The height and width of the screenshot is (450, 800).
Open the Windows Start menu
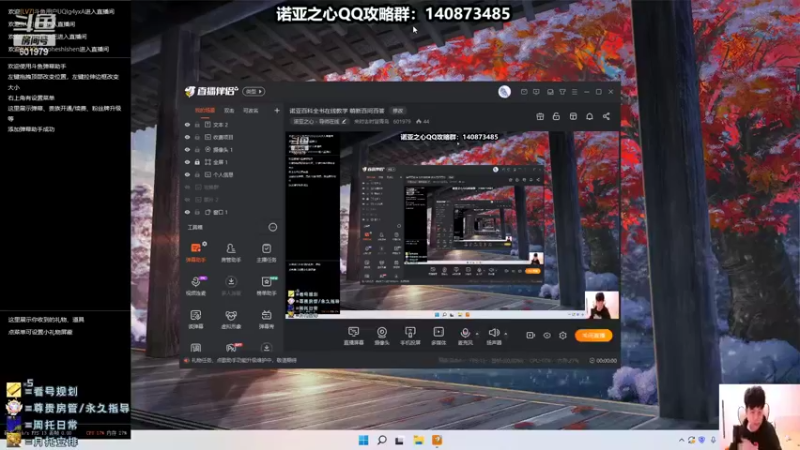(363, 440)
